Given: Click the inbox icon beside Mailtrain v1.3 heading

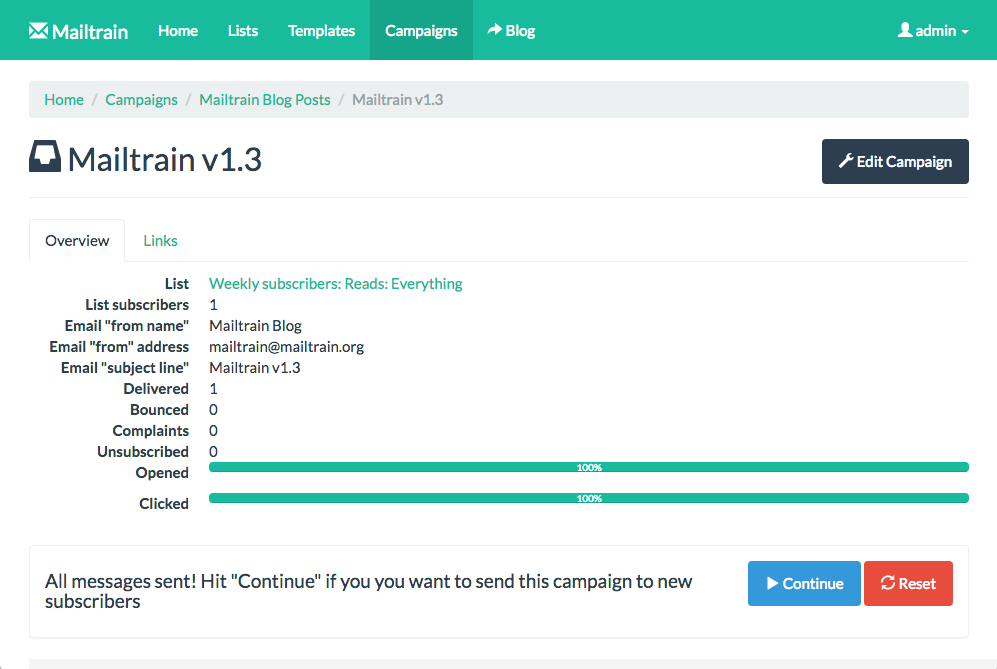Looking at the screenshot, I should (x=45, y=157).
